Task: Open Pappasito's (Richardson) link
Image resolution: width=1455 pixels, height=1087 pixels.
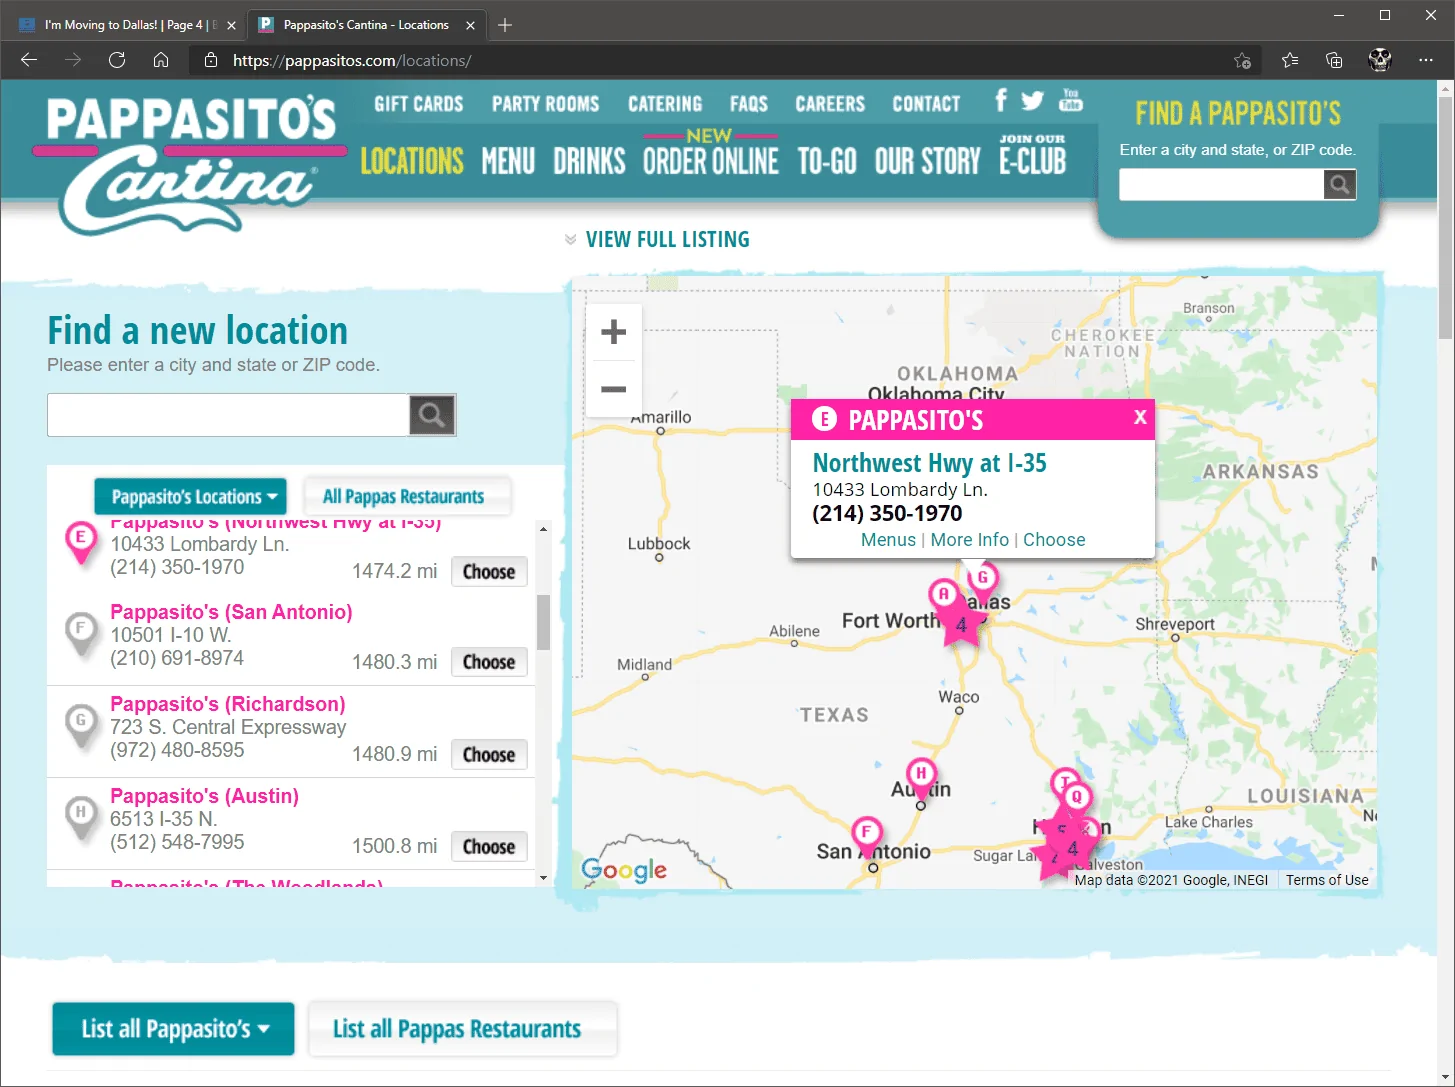Action: (x=228, y=704)
